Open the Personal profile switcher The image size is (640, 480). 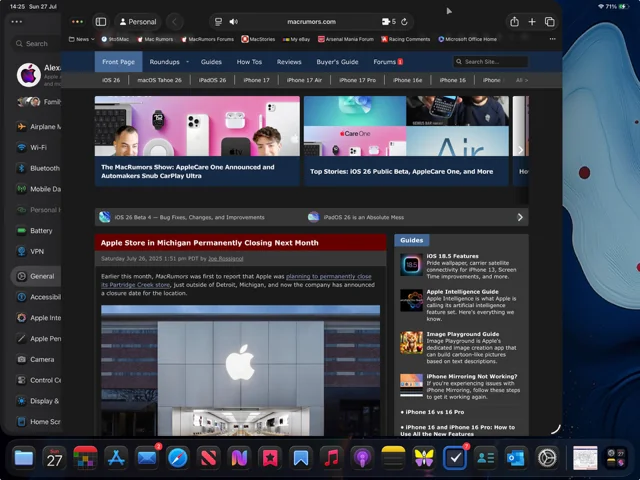point(138,22)
